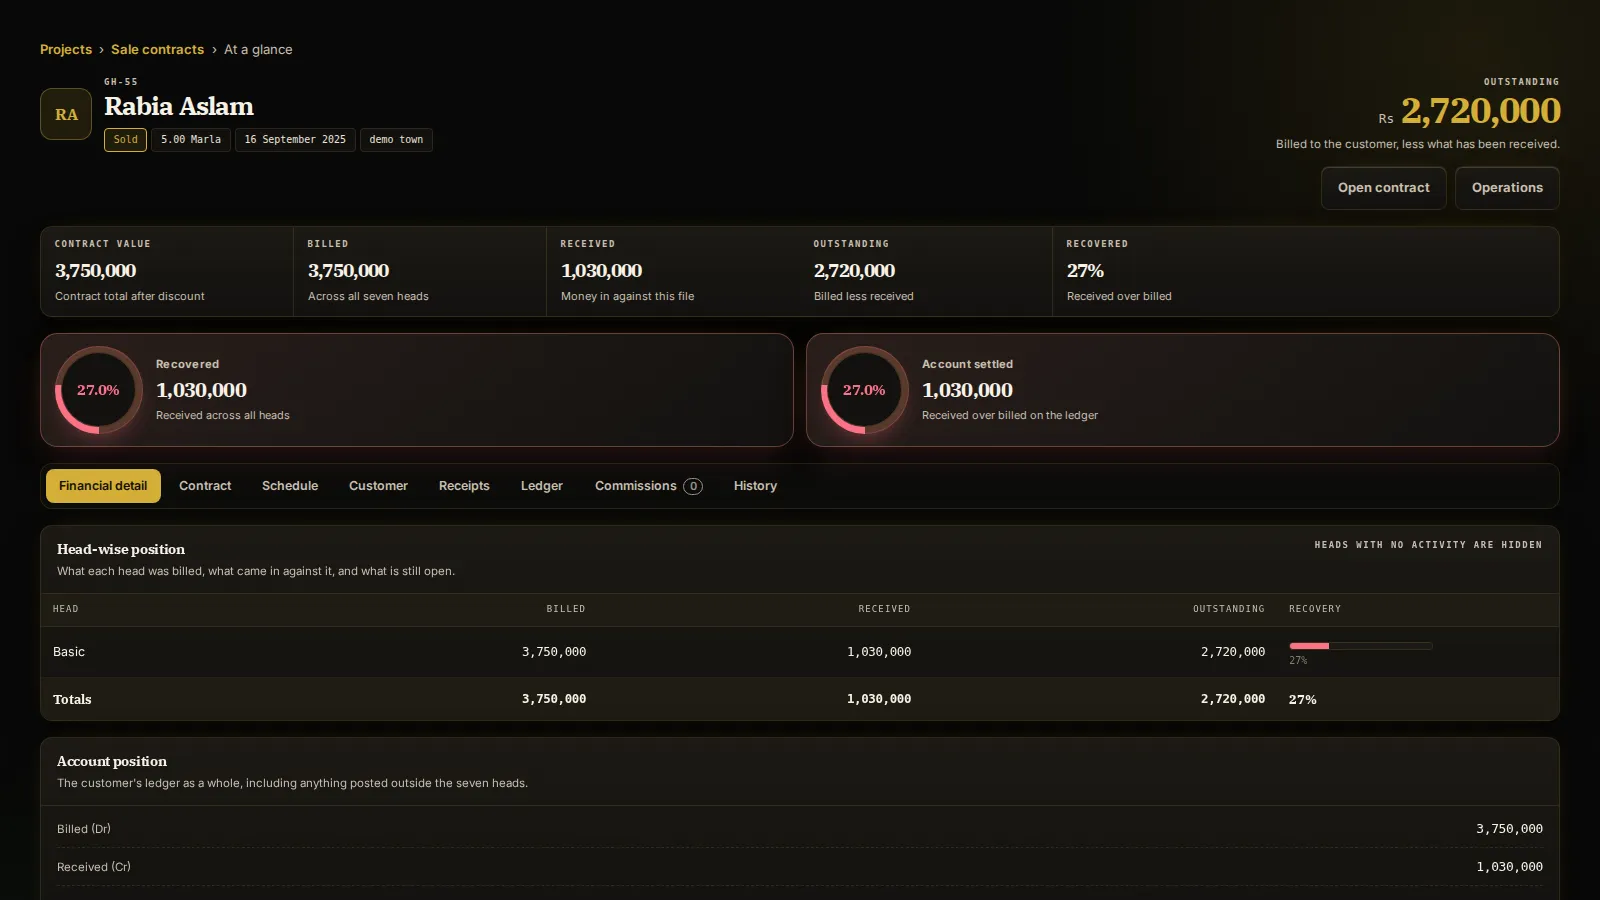This screenshot has width=1600, height=900.
Task: Click the GH-55 file code
Action: [121, 82]
